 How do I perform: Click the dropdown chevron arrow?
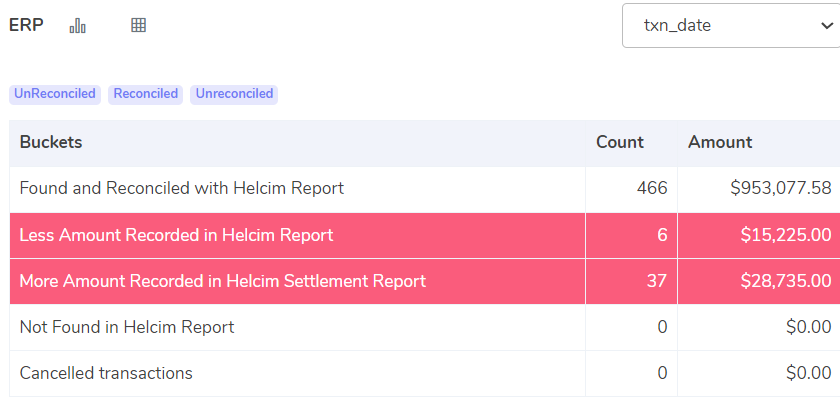(x=827, y=25)
